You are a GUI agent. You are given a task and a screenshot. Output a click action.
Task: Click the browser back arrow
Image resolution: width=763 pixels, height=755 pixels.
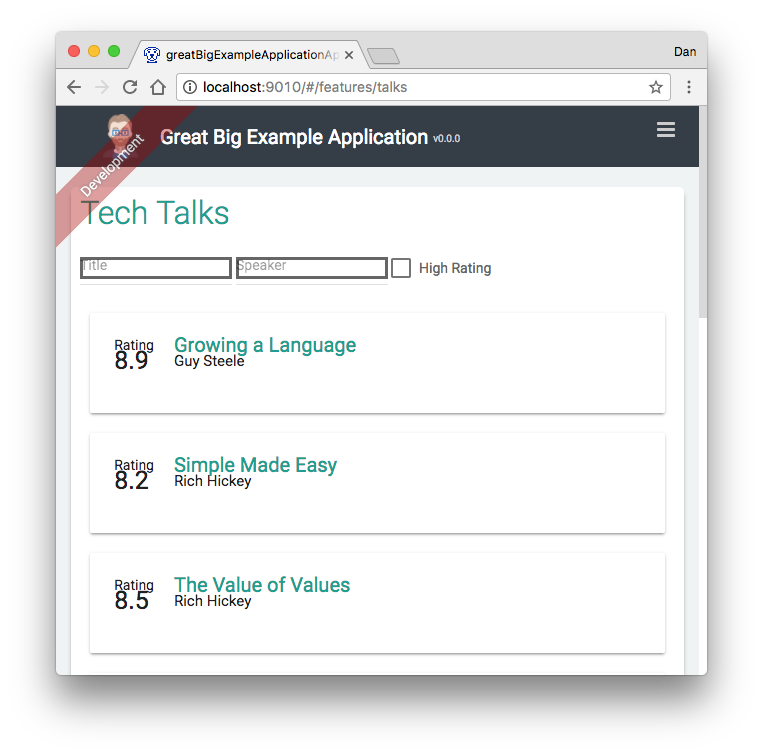click(x=74, y=87)
